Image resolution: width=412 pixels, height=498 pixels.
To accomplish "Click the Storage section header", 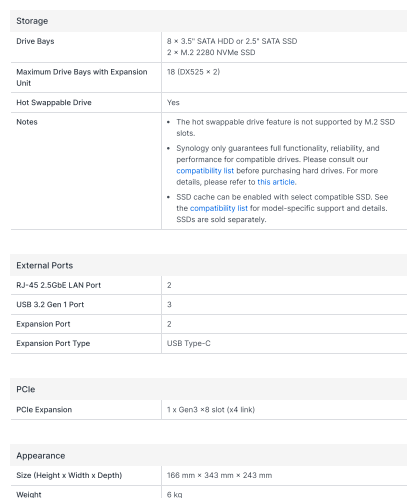I will pos(208,21).
